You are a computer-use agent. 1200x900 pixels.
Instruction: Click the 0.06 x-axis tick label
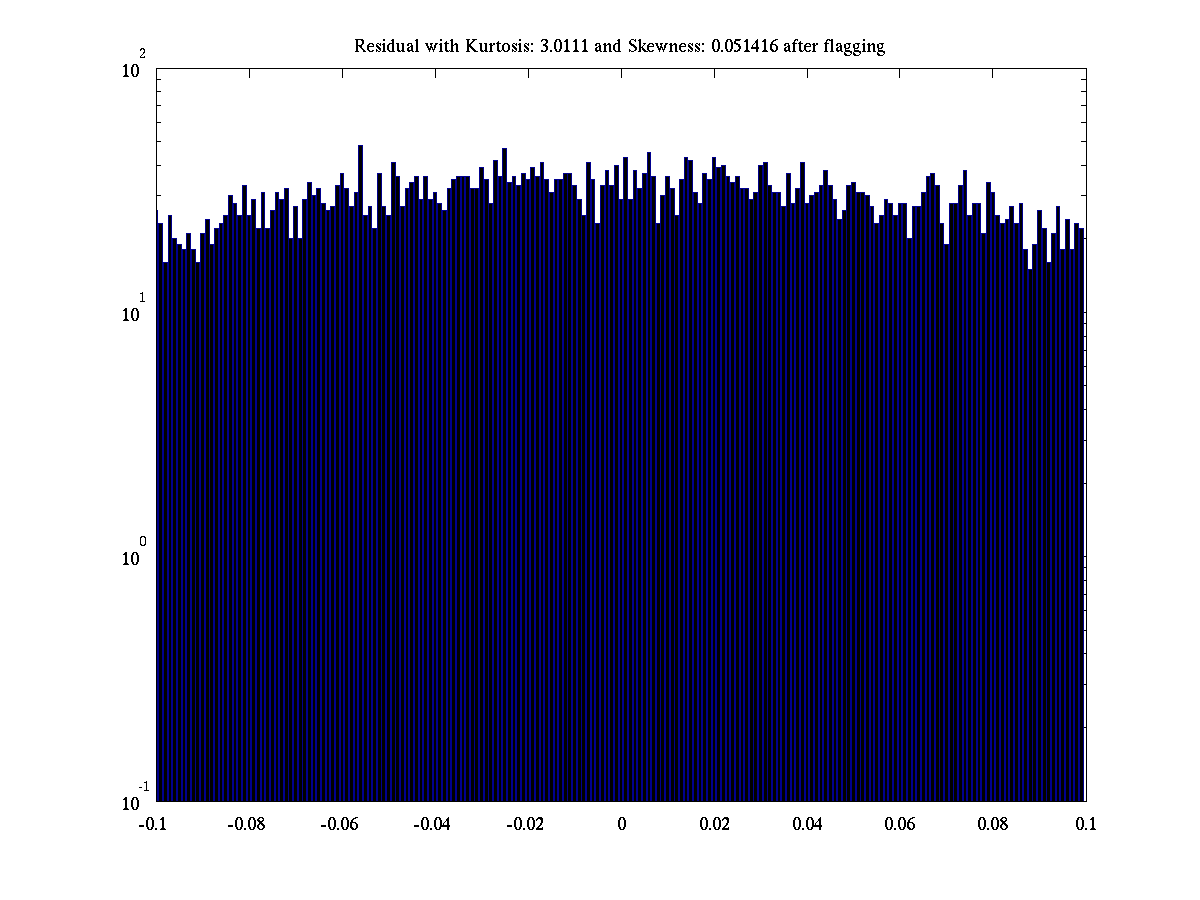(x=900, y=825)
